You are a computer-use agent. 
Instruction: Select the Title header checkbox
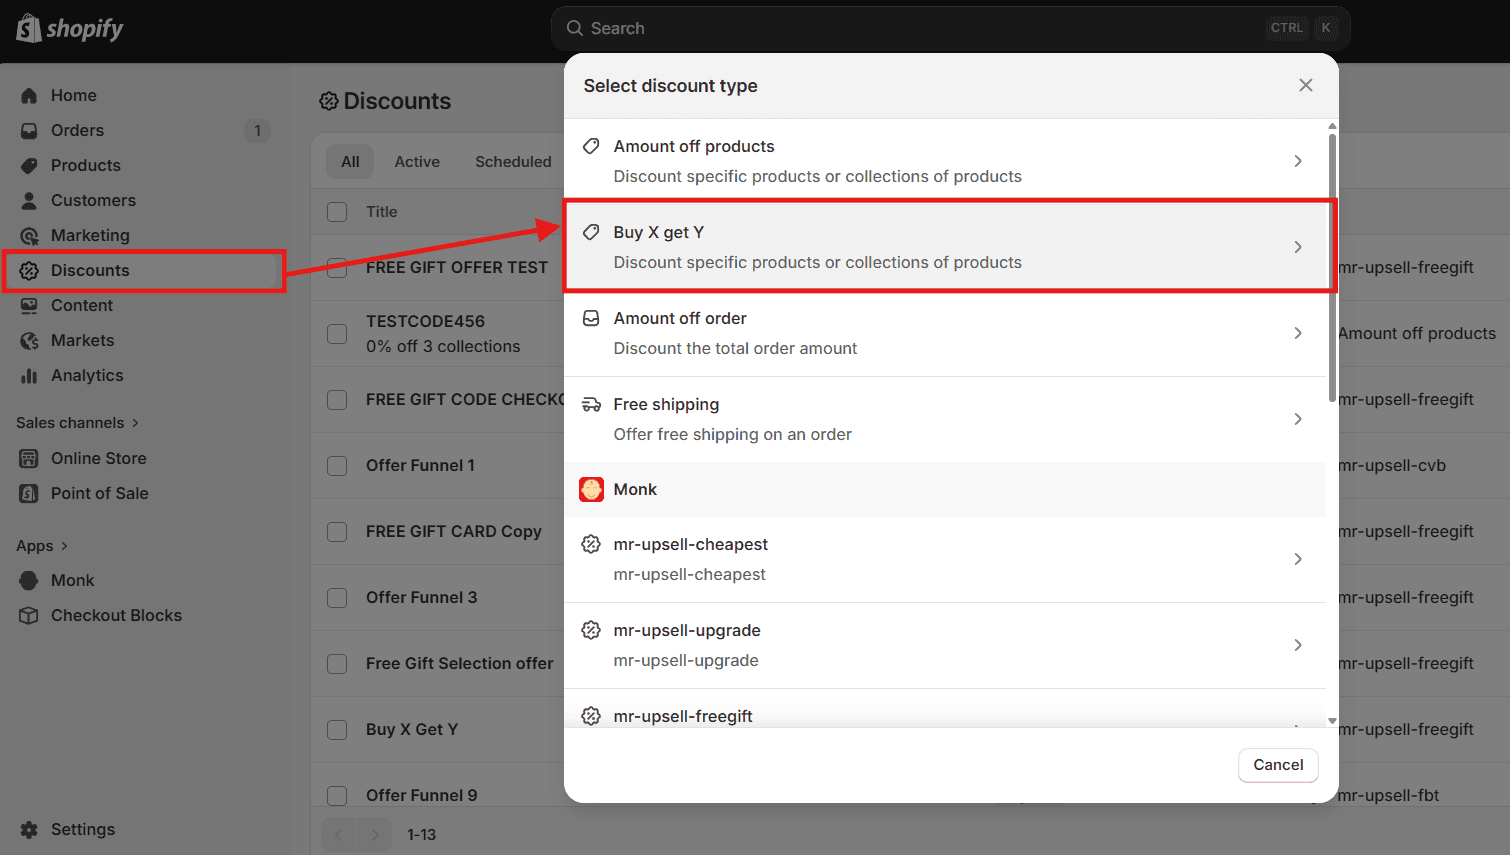click(x=336, y=211)
